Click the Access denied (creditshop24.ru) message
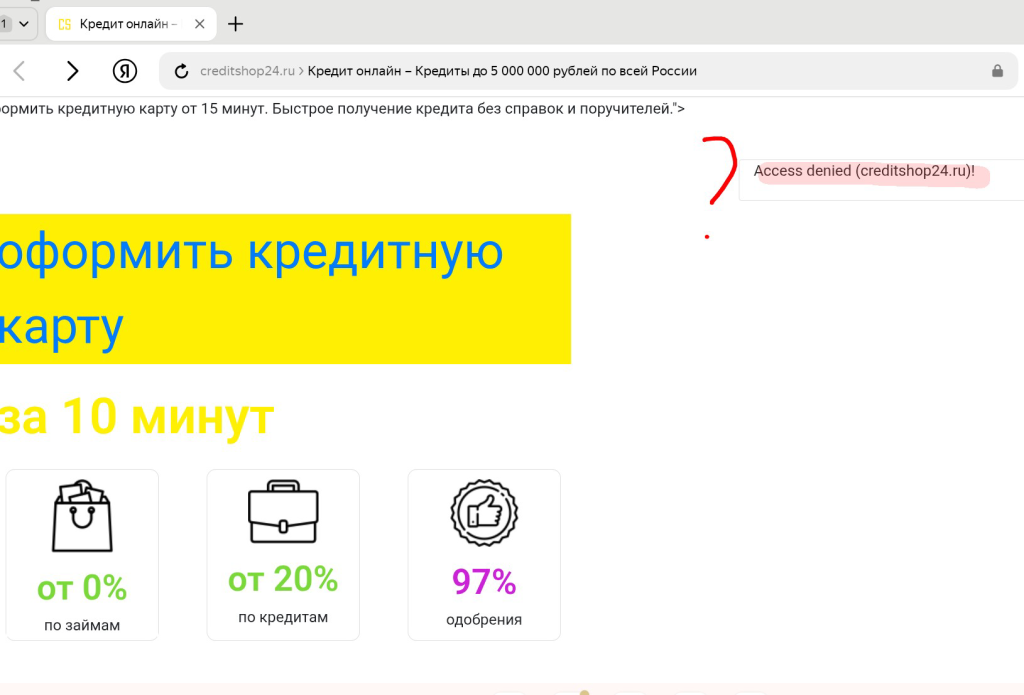1024x695 pixels. (x=864, y=171)
